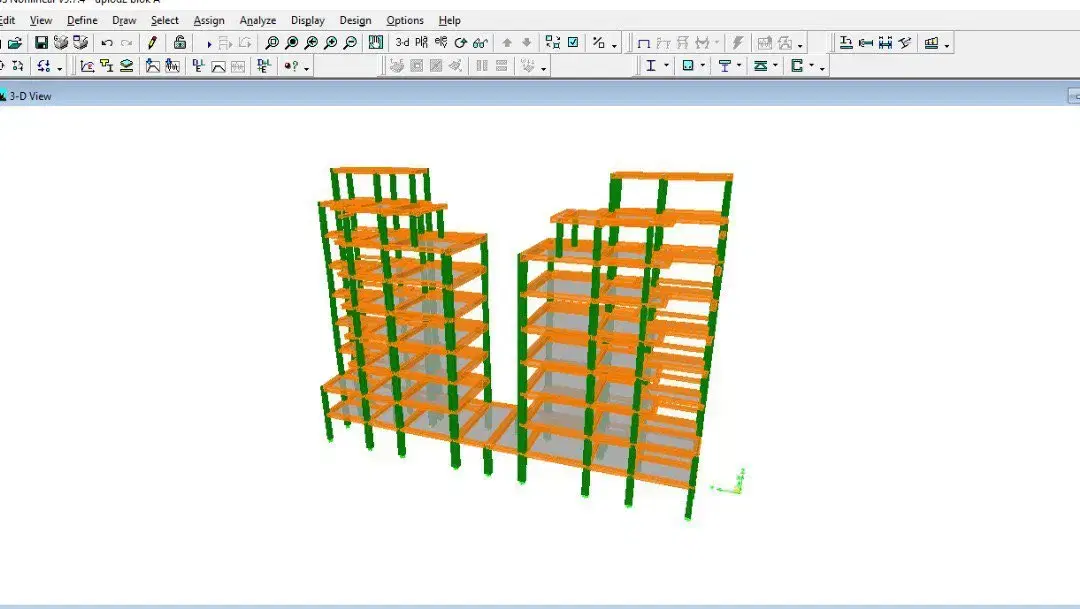Click the Undo arrow icon
The image size is (1080, 609).
pyautogui.click(x=107, y=43)
